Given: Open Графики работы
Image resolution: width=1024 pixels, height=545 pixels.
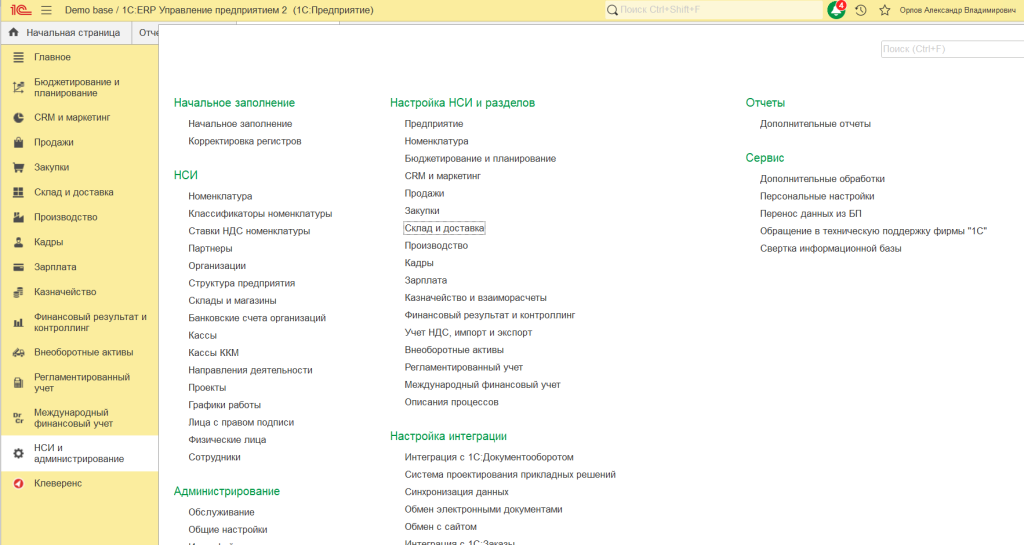Looking at the screenshot, I should click(x=224, y=405).
